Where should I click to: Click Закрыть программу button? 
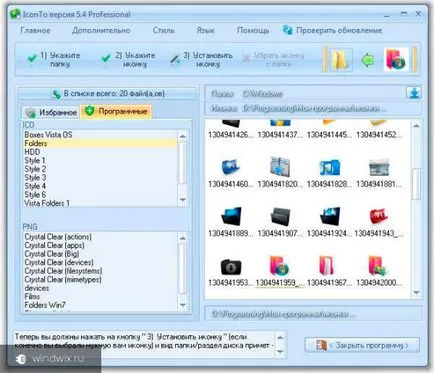362,345
